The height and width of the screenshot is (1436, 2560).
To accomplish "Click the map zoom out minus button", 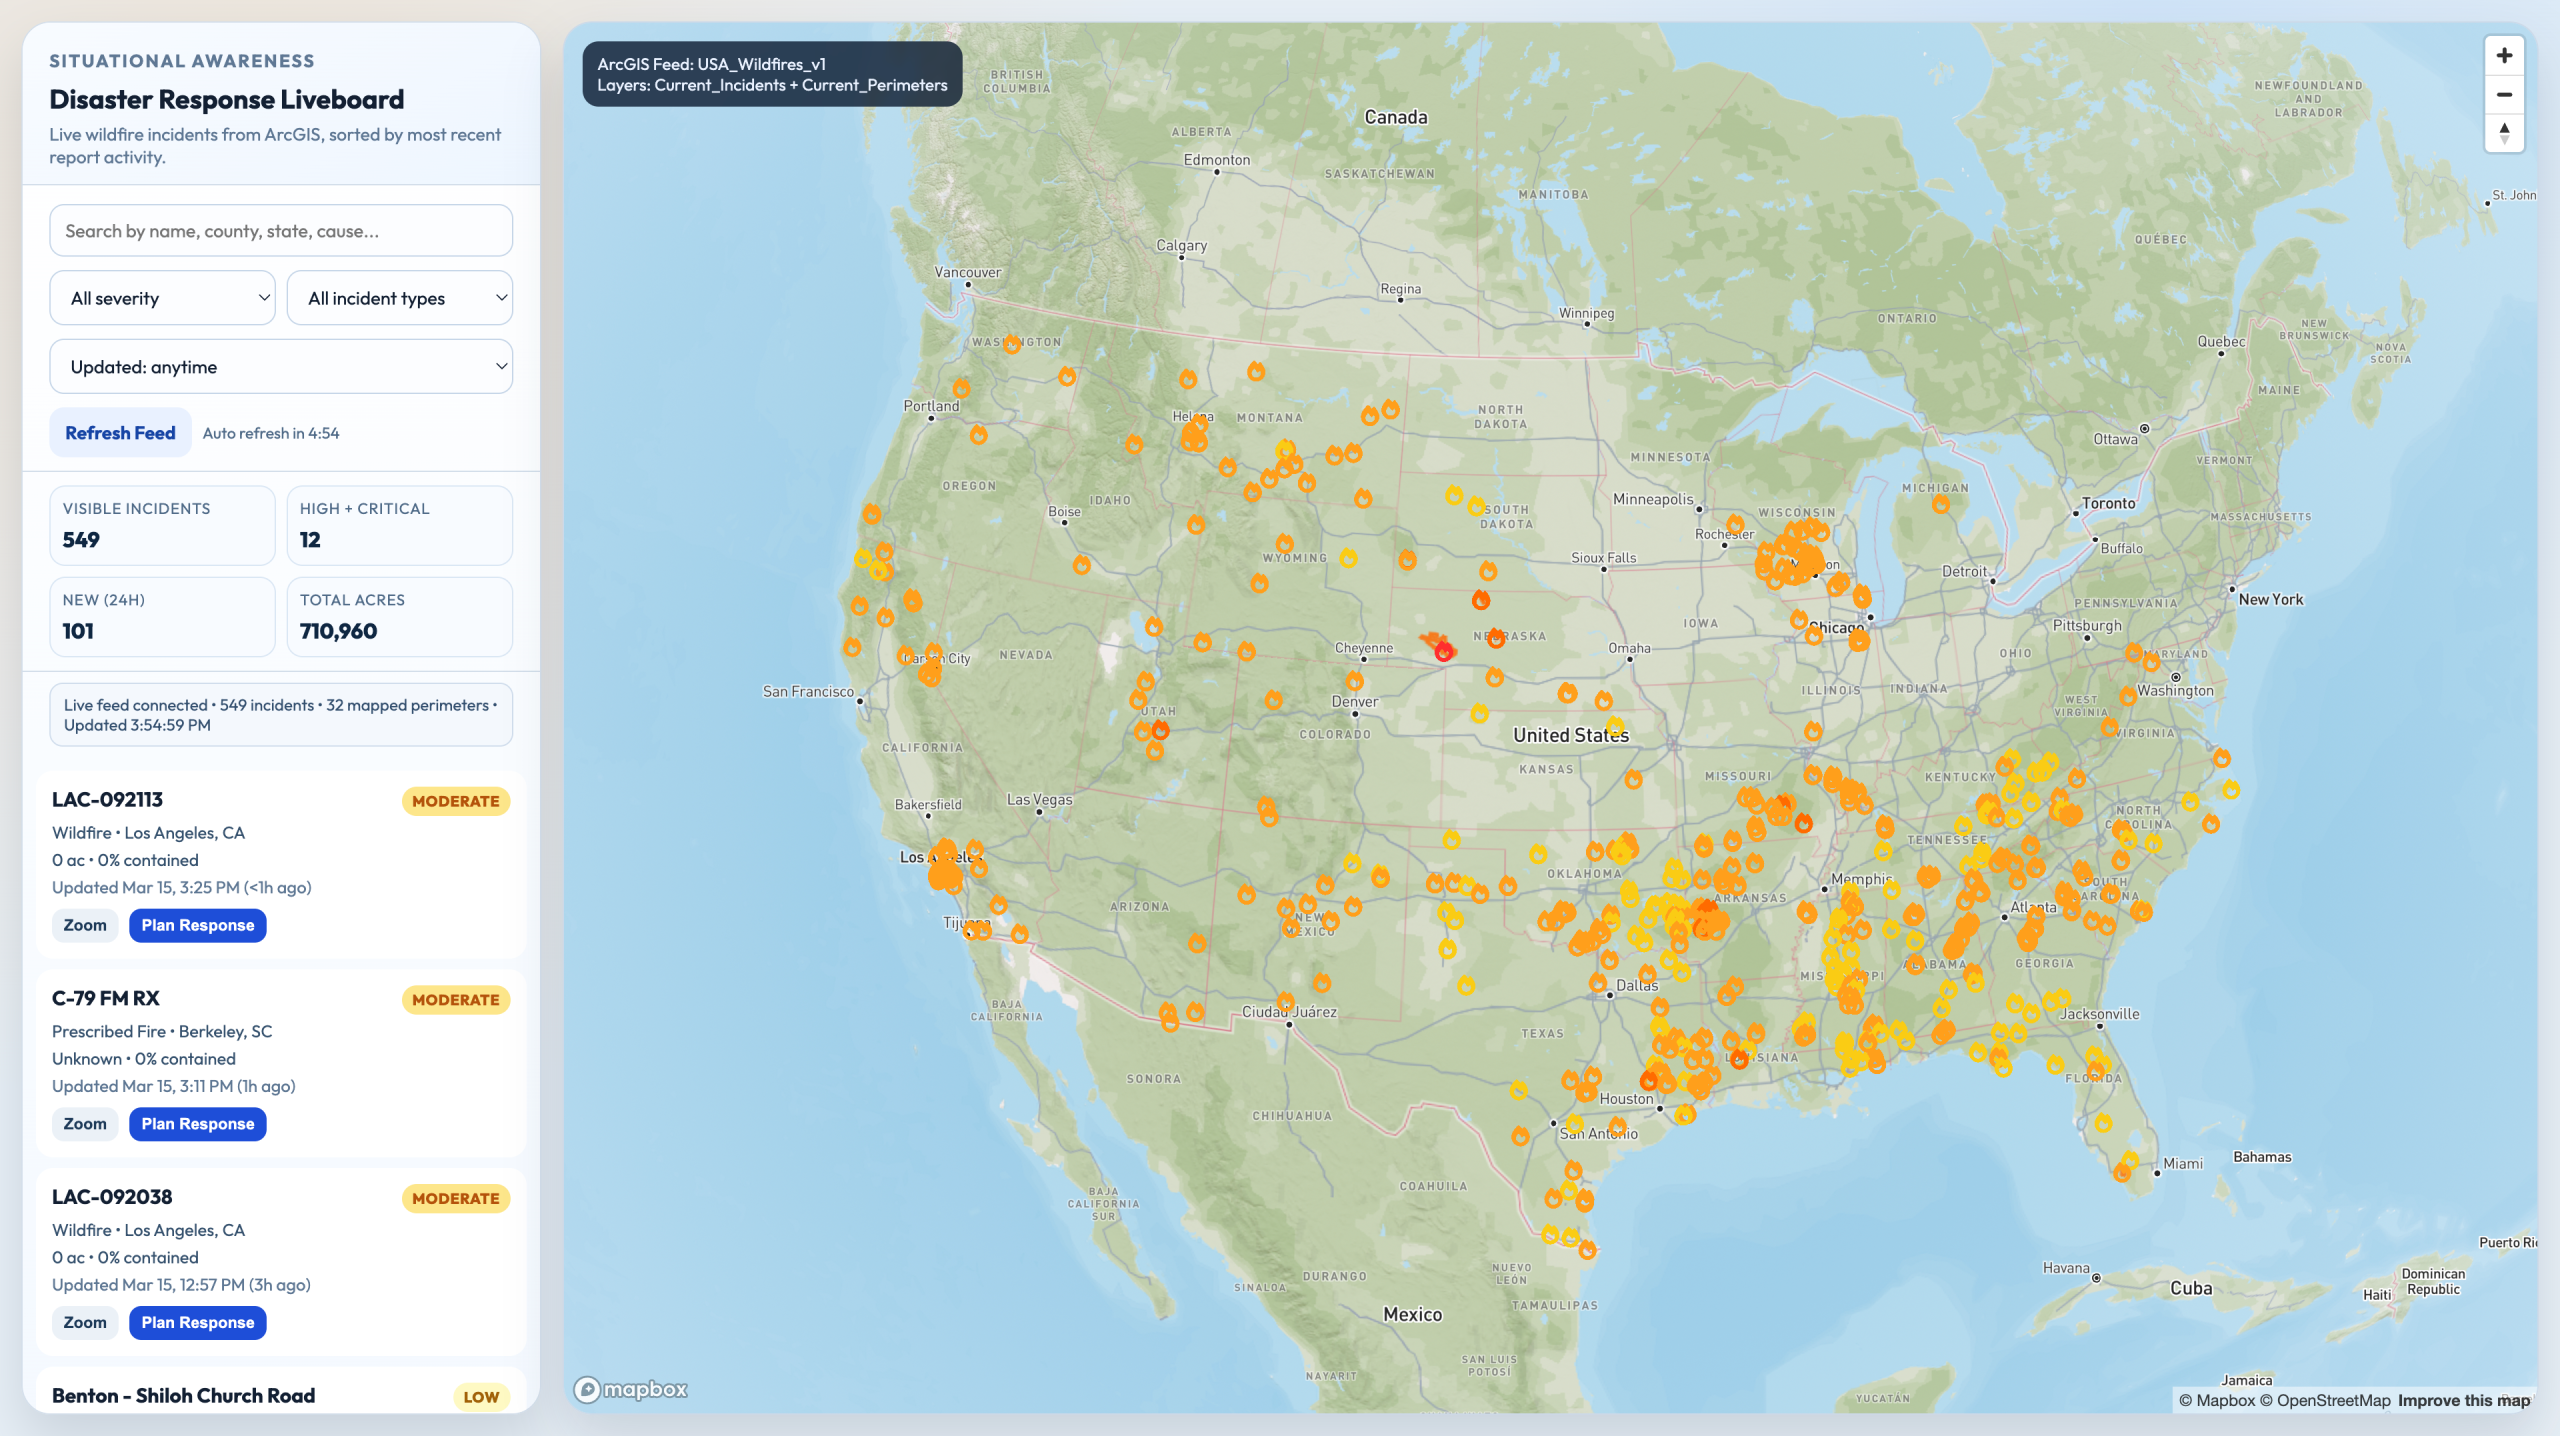I will [2503, 95].
